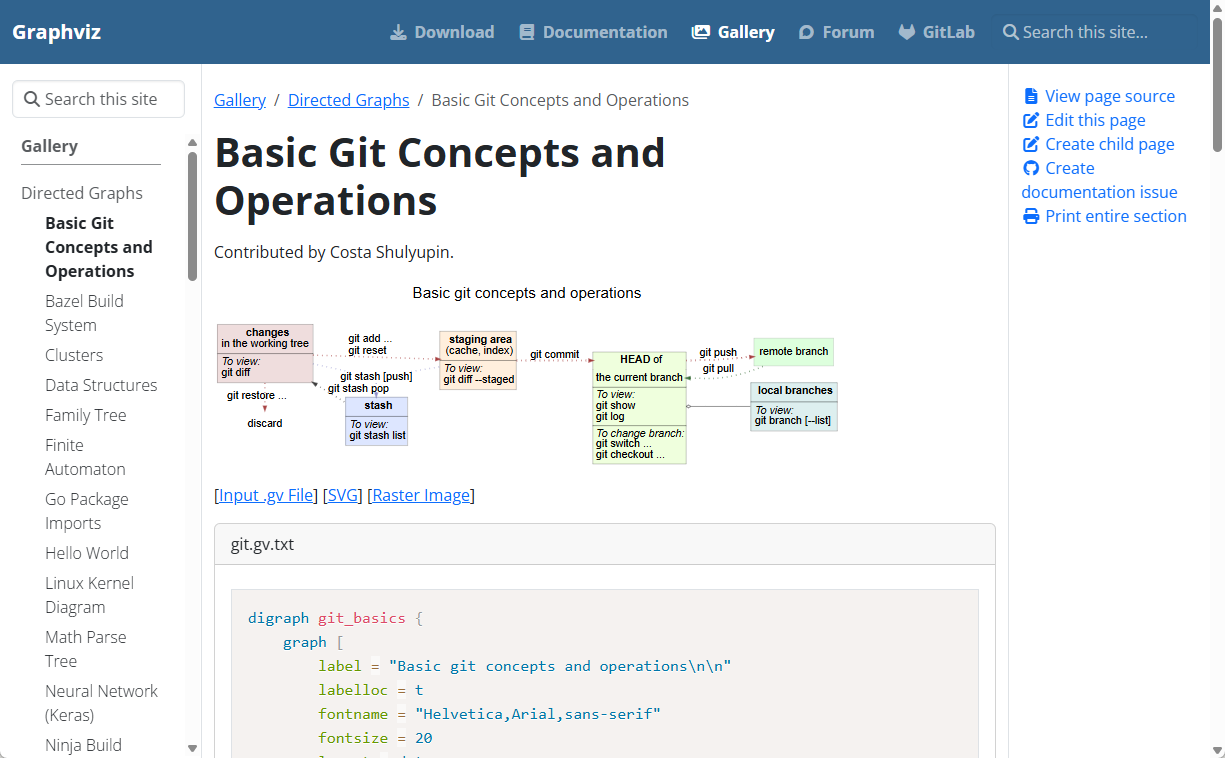
Task: Click the printer icon for Print section
Action: [1032, 216]
